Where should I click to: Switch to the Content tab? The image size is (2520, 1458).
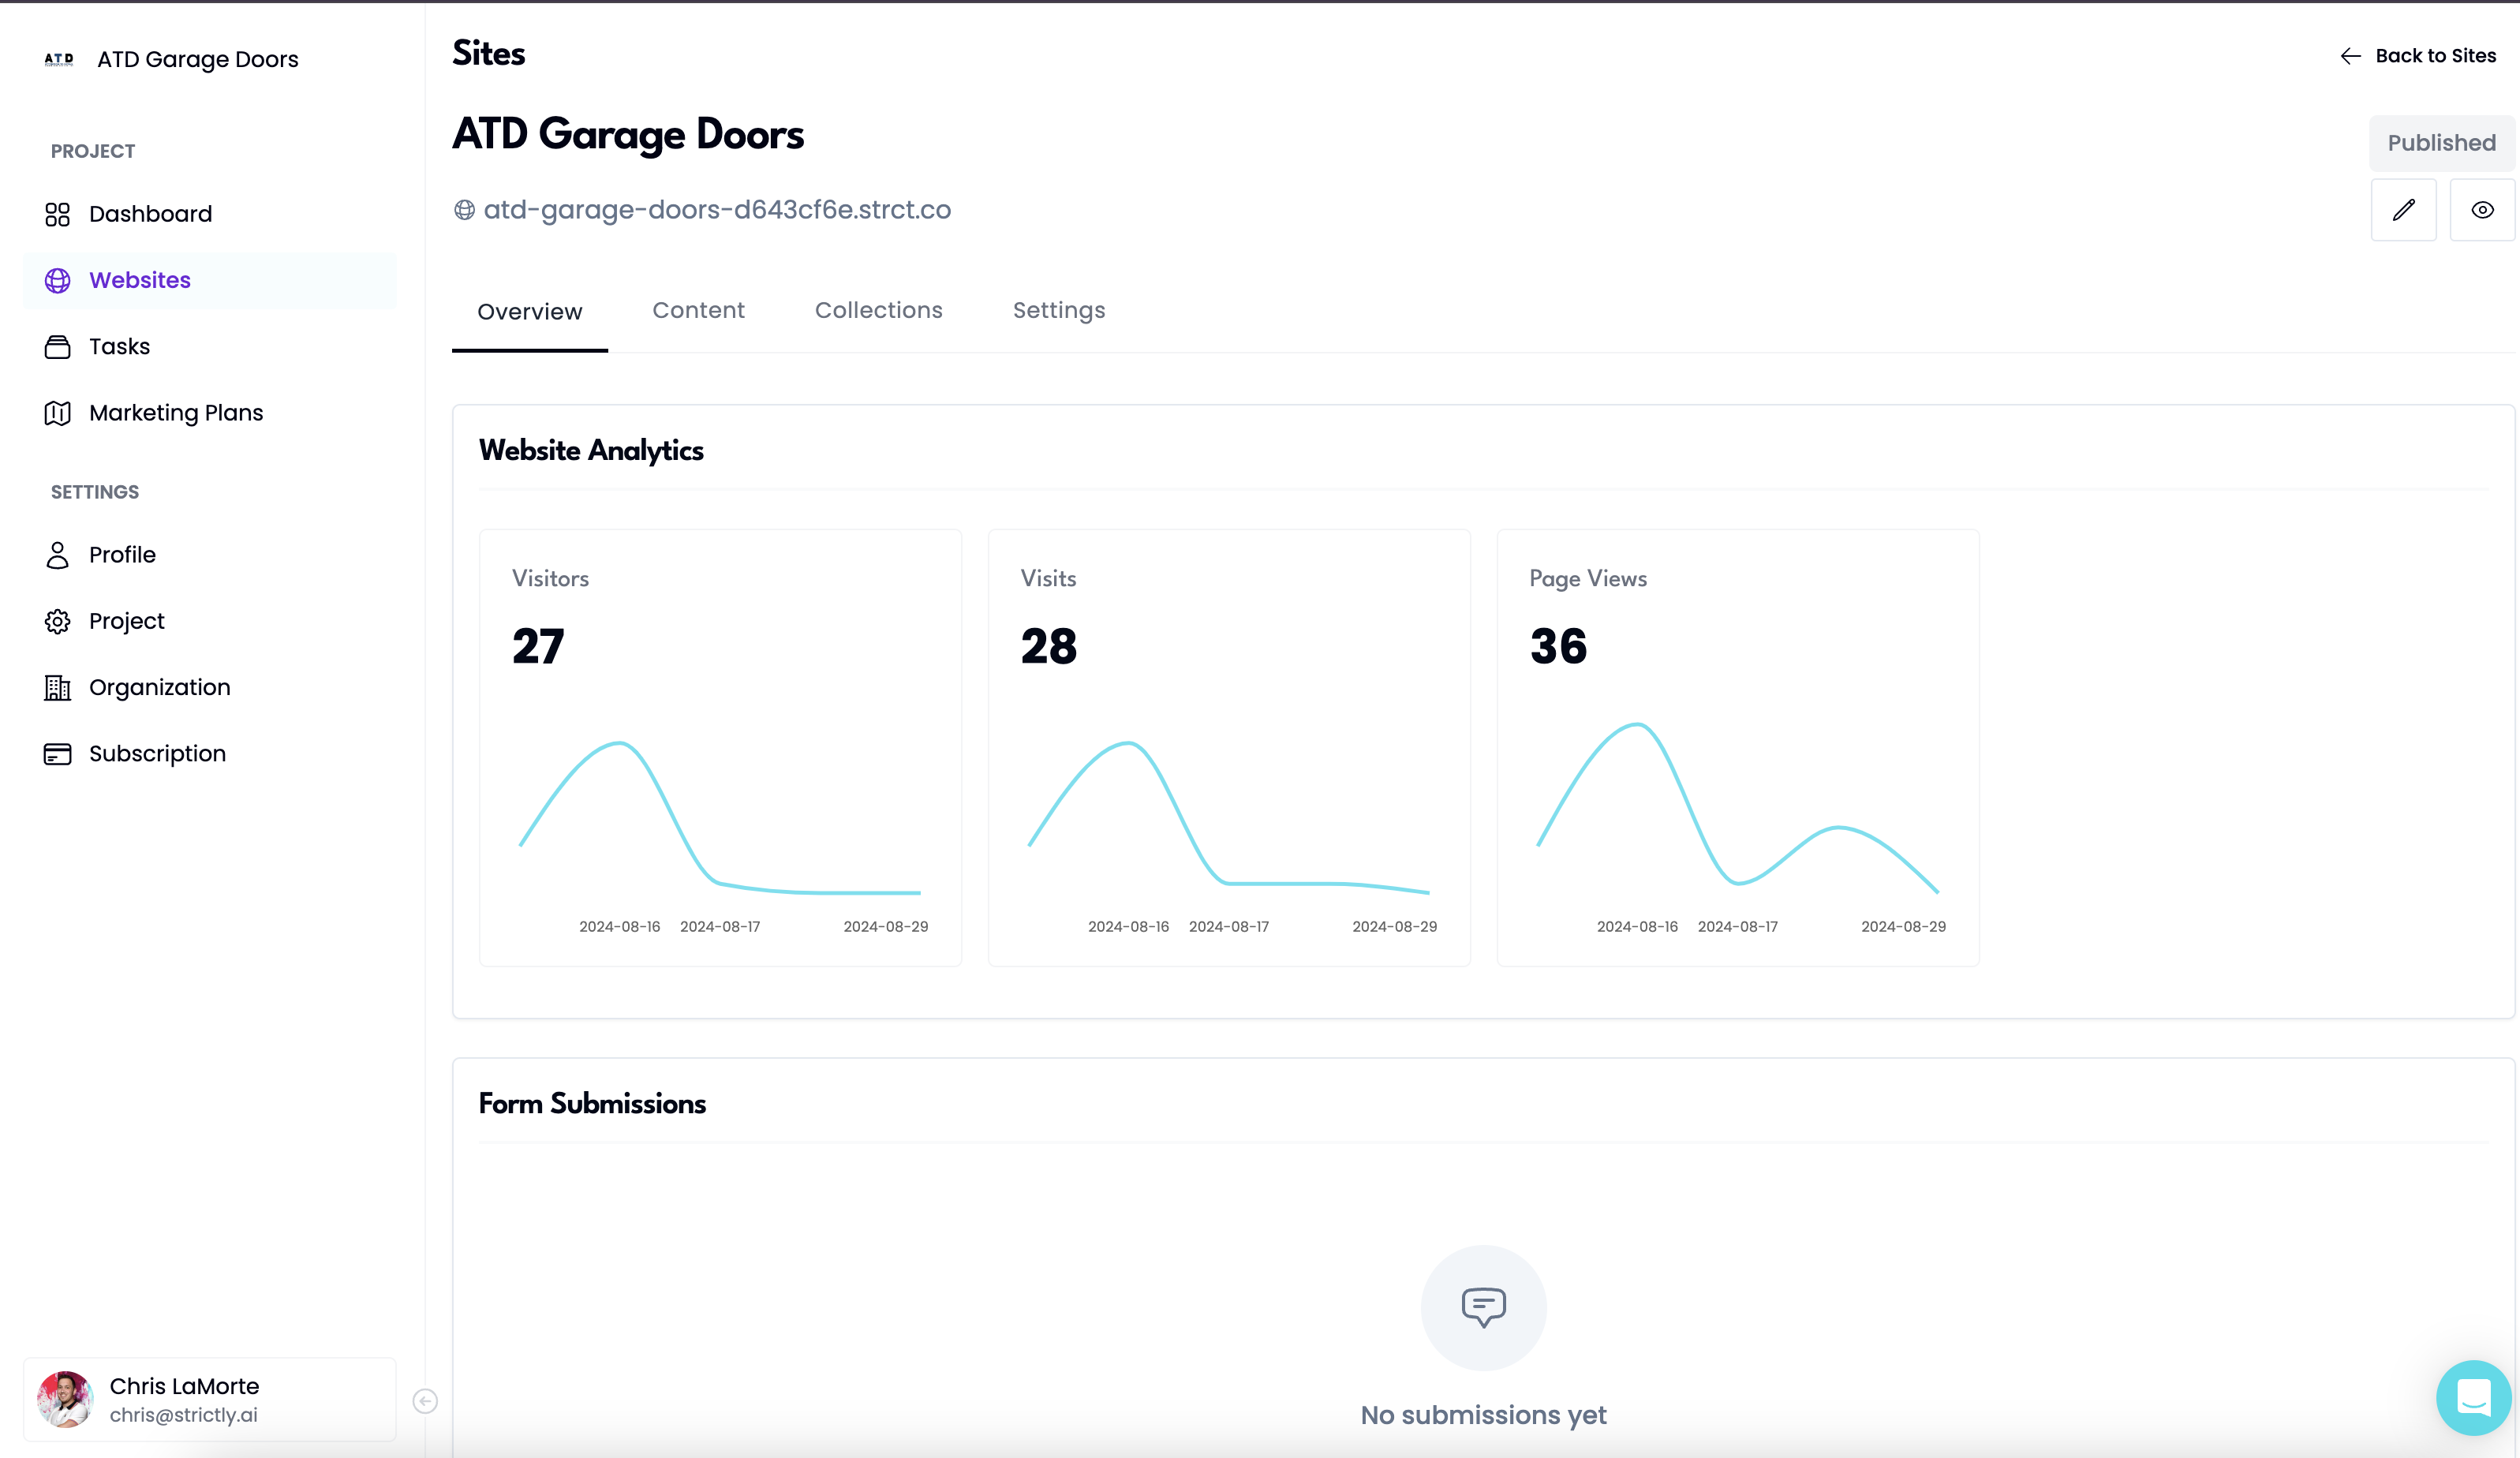tap(698, 311)
